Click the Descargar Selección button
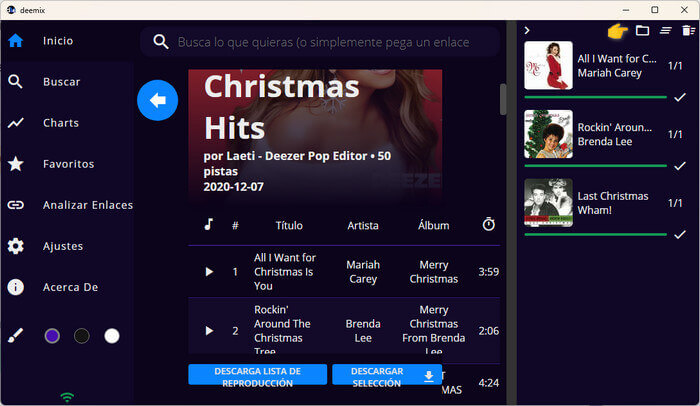The width and height of the screenshot is (700, 406). click(387, 375)
